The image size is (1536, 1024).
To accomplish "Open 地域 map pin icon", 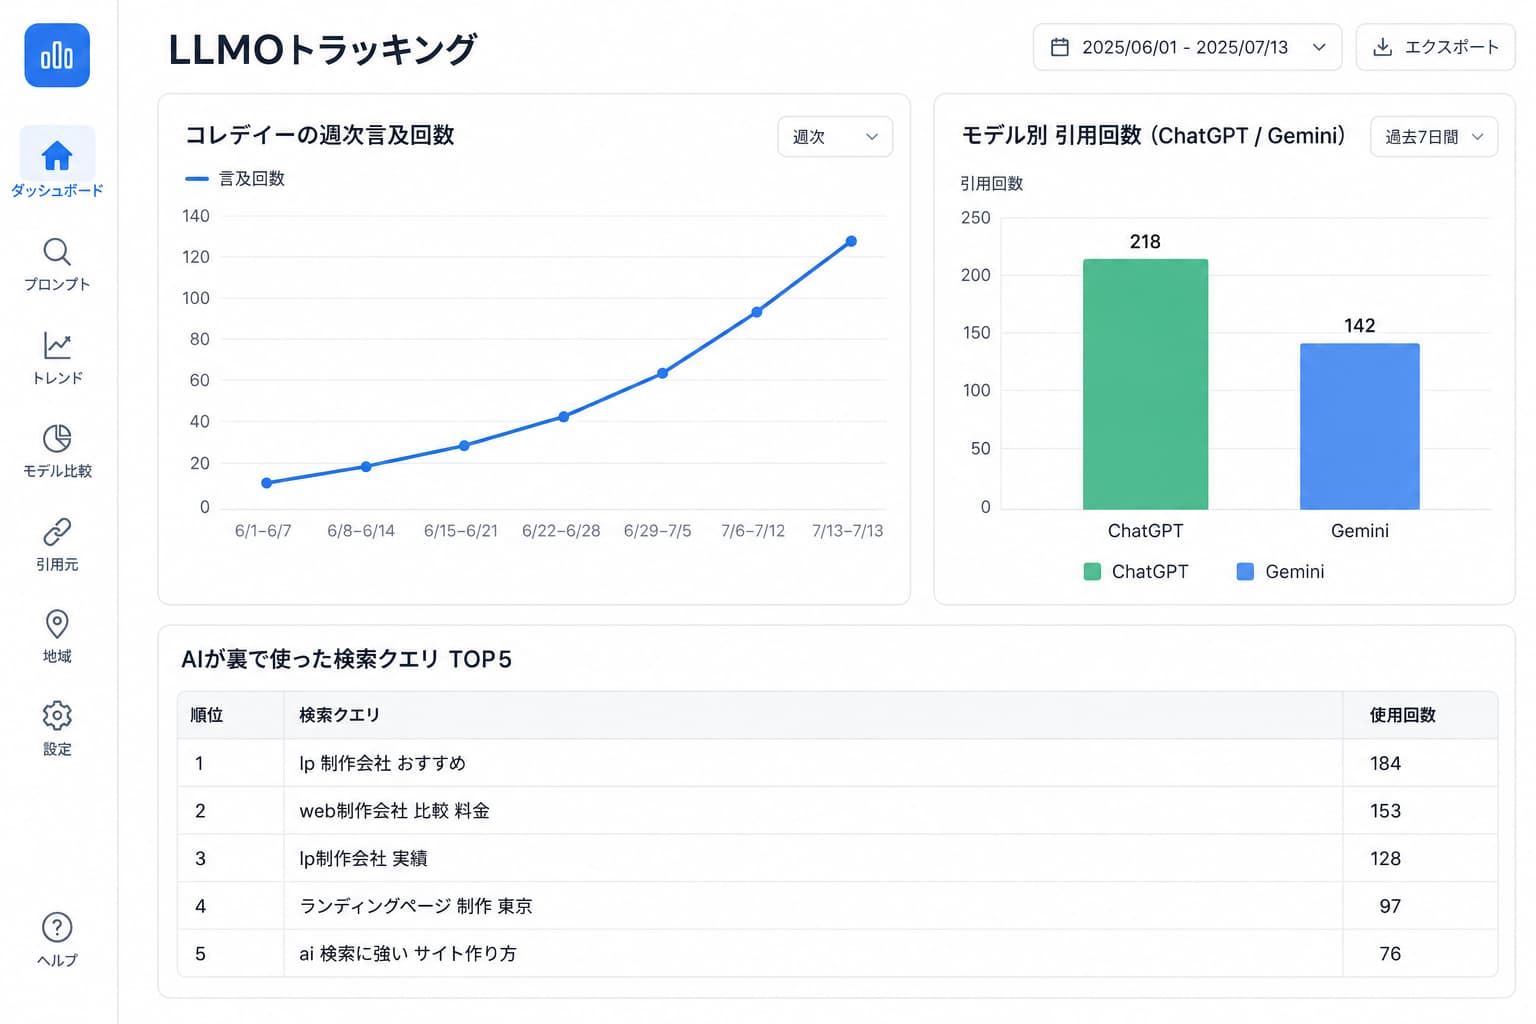I will pyautogui.click(x=57, y=624).
